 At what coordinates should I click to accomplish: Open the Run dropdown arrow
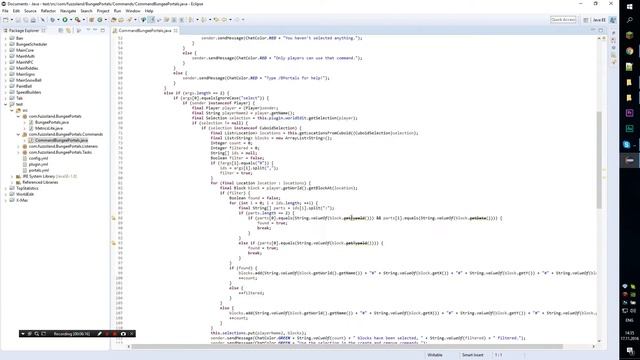(x=70, y=20)
